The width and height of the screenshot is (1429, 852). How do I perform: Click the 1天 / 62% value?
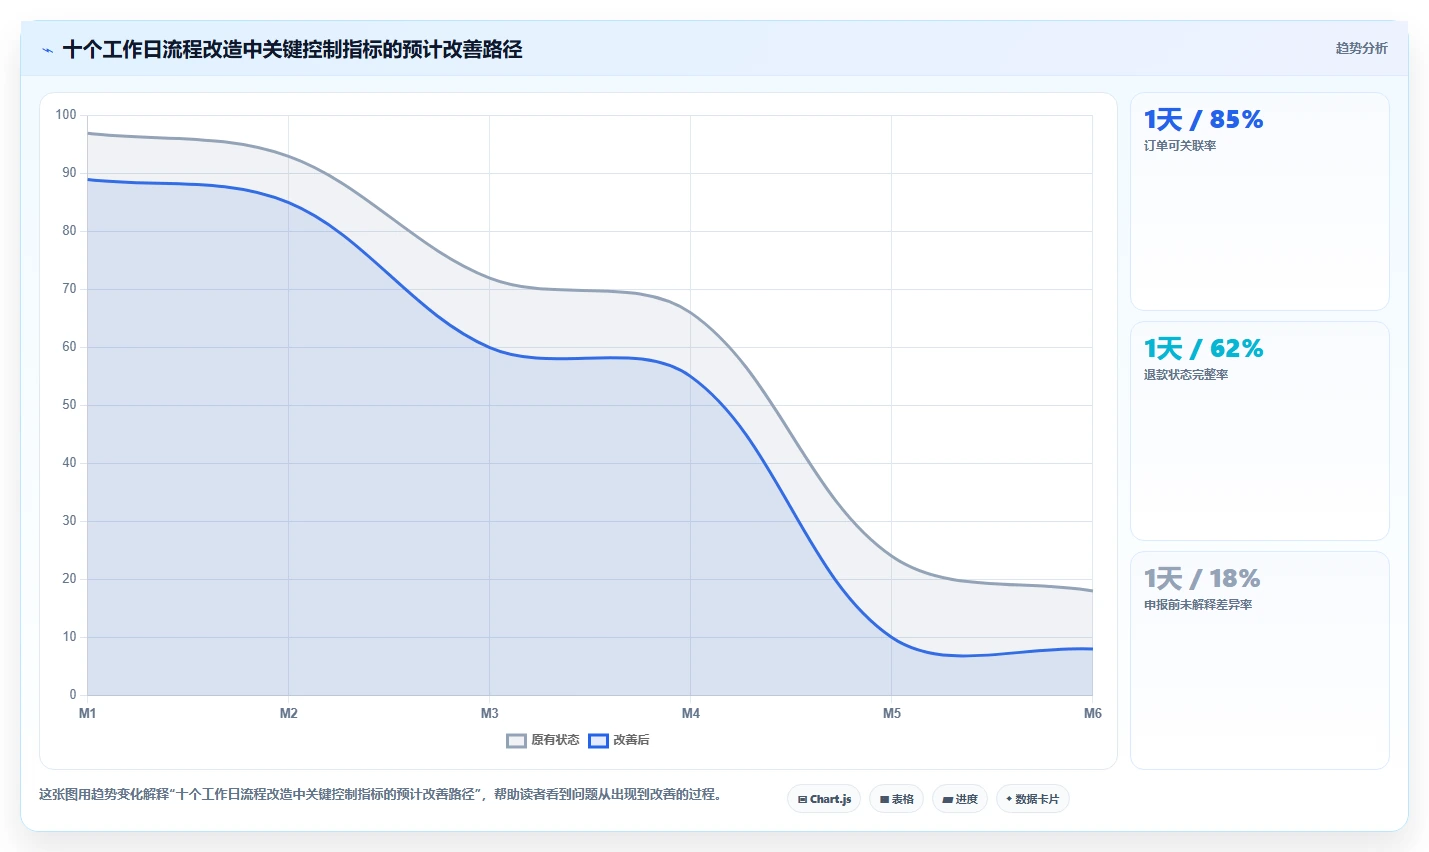coord(1203,349)
